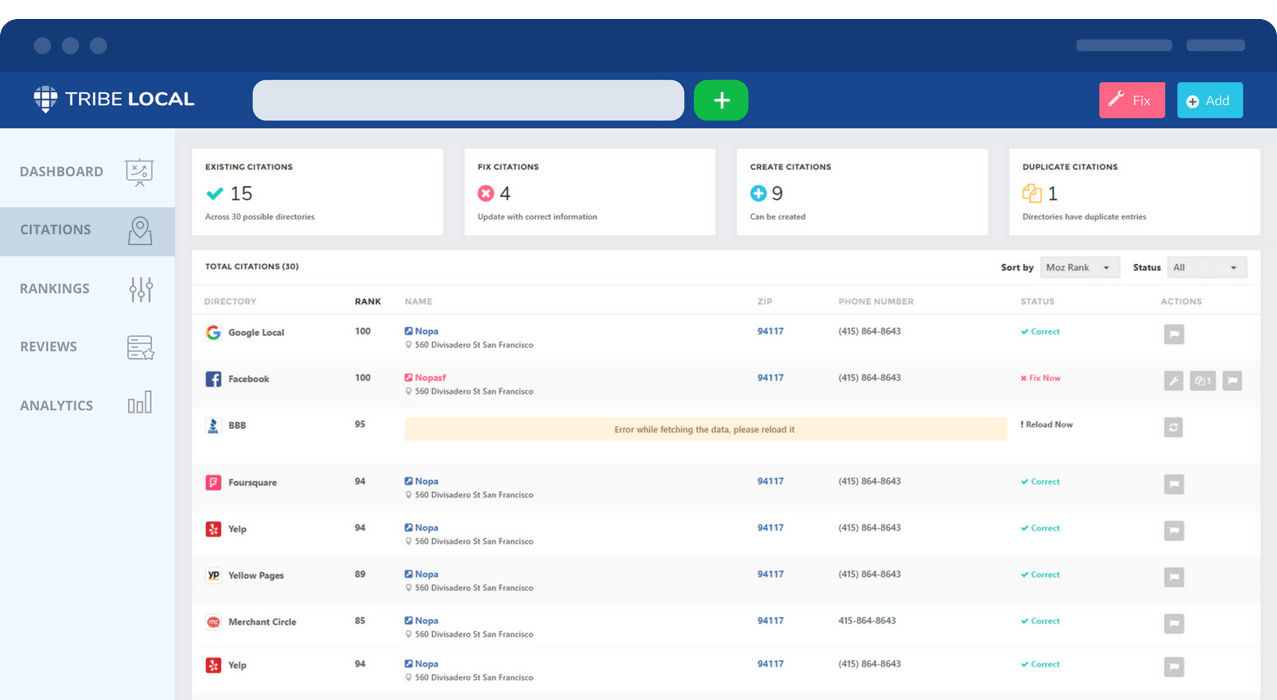This screenshot has height=700, width=1277.
Task: Open the Dashboard sidebar item
Action: [x=87, y=172]
